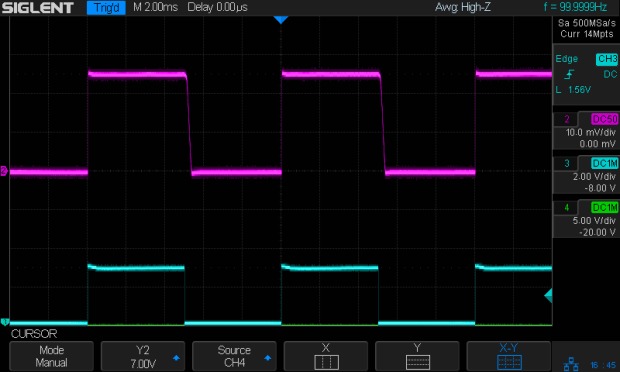Click channel 2 10.0 mV/div scale
Screen dimensions: 620x372
[590, 132]
